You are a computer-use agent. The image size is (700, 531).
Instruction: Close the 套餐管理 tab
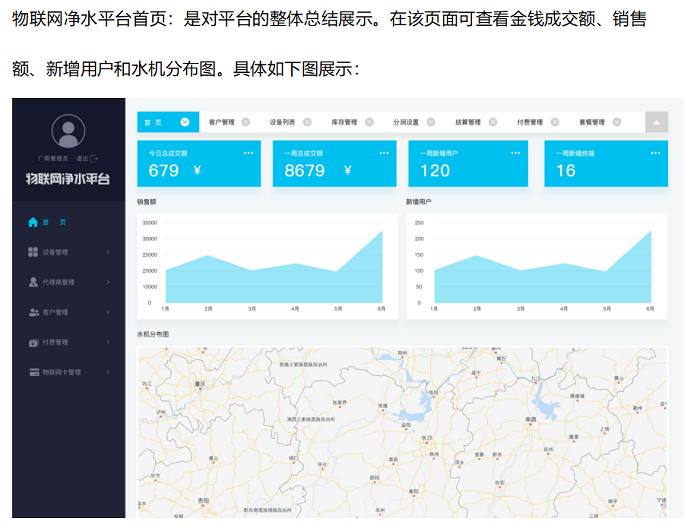click(617, 122)
